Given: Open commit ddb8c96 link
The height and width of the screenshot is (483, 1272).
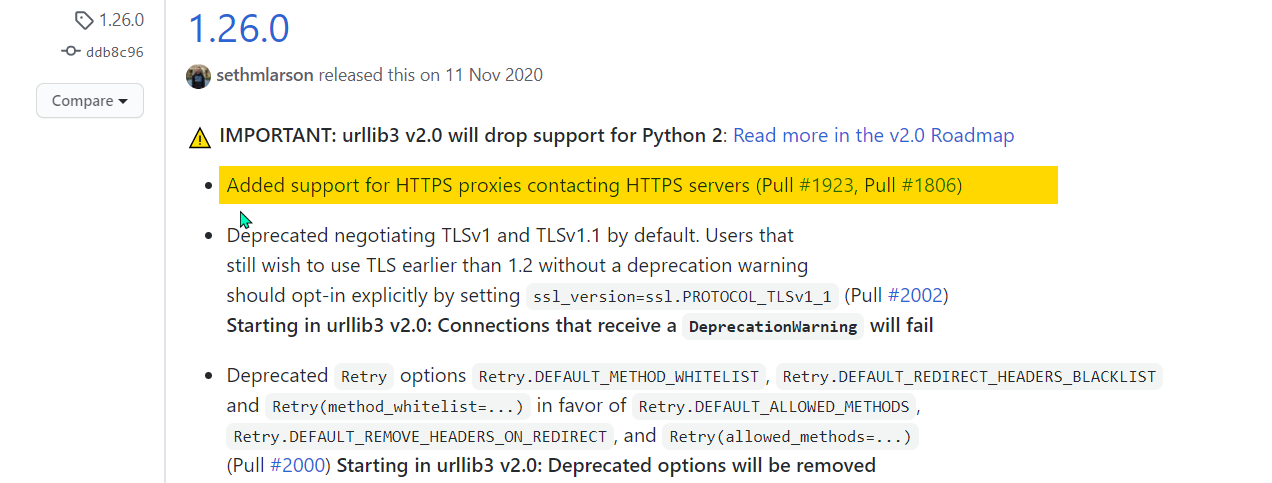Looking at the screenshot, I should [x=115, y=51].
